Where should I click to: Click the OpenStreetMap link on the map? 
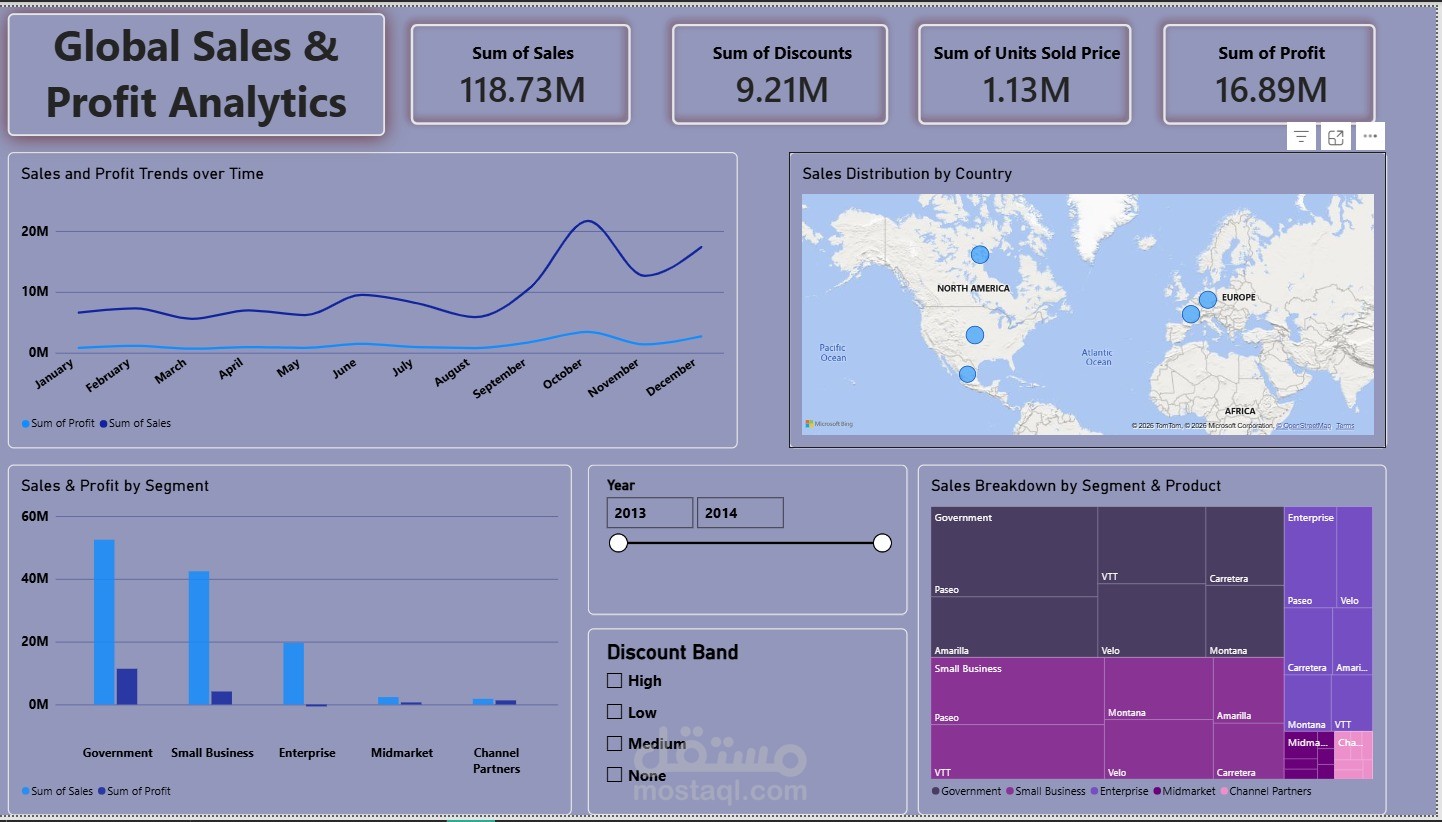(x=1305, y=426)
